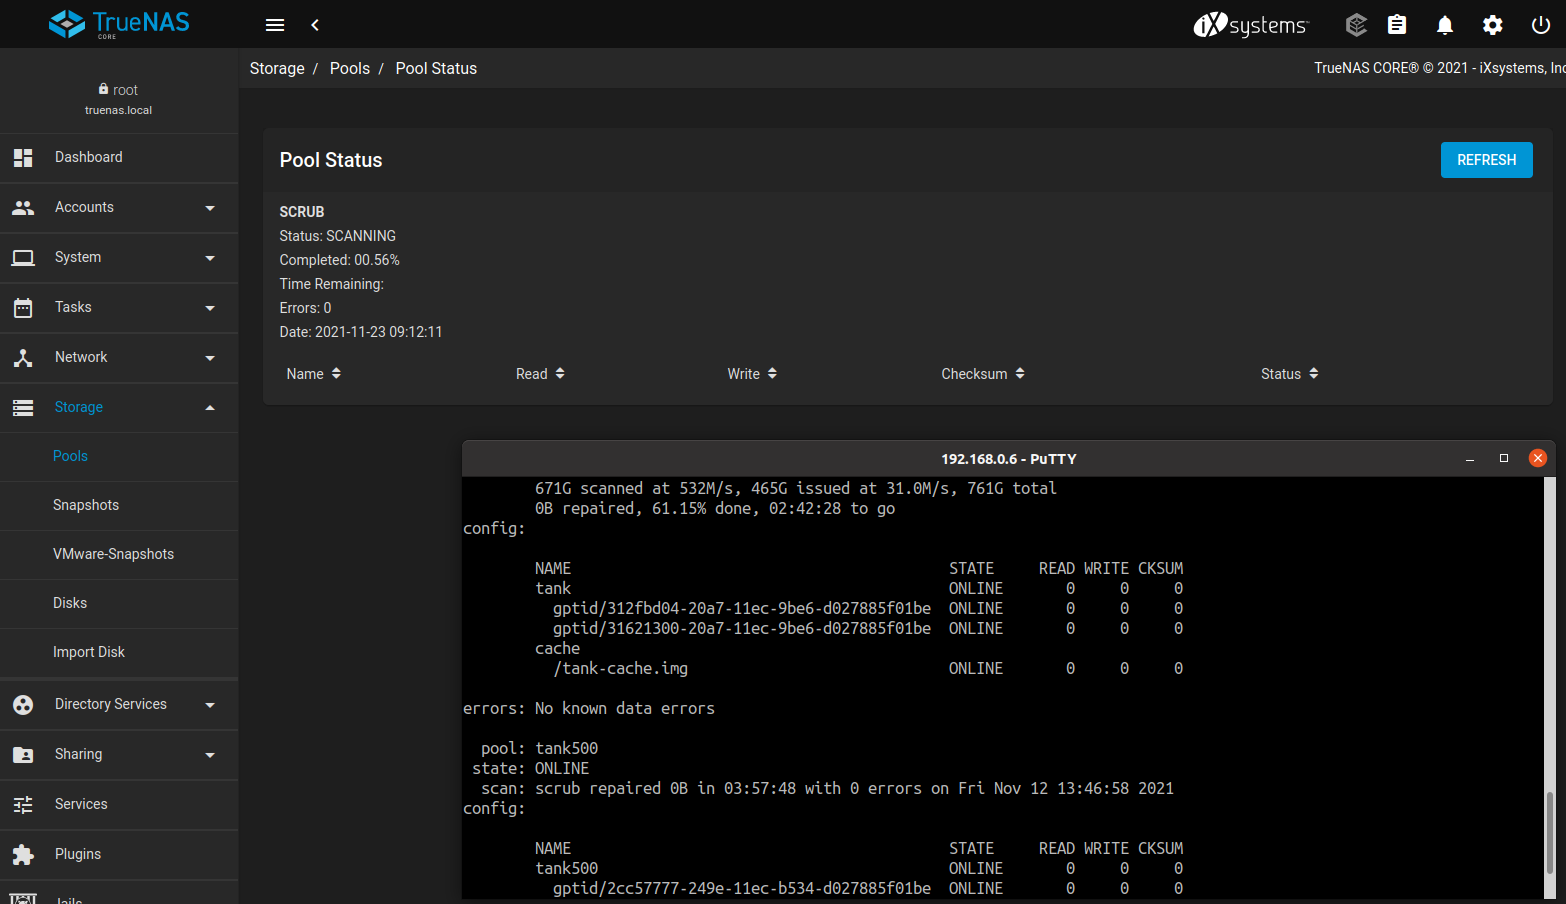Image resolution: width=1566 pixels, height=904 pixels.
Task: Toggle the hamburger side menu
Action: coord(275,25)
